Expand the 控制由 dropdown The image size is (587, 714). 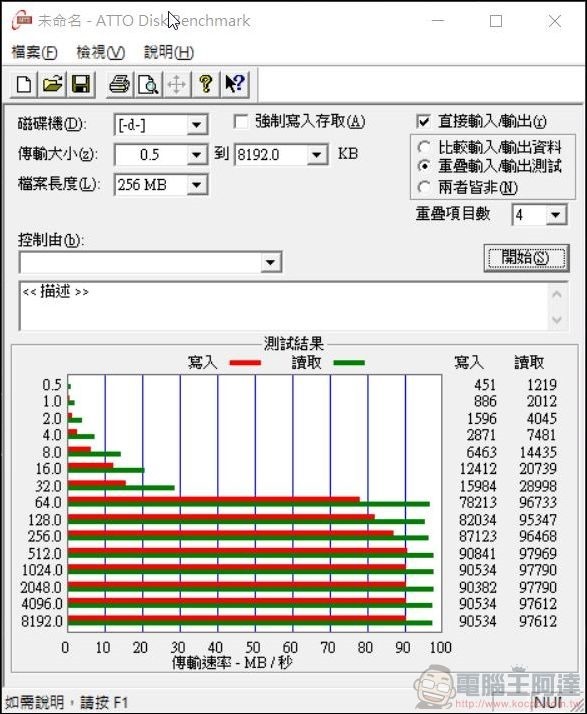[271, 262]
